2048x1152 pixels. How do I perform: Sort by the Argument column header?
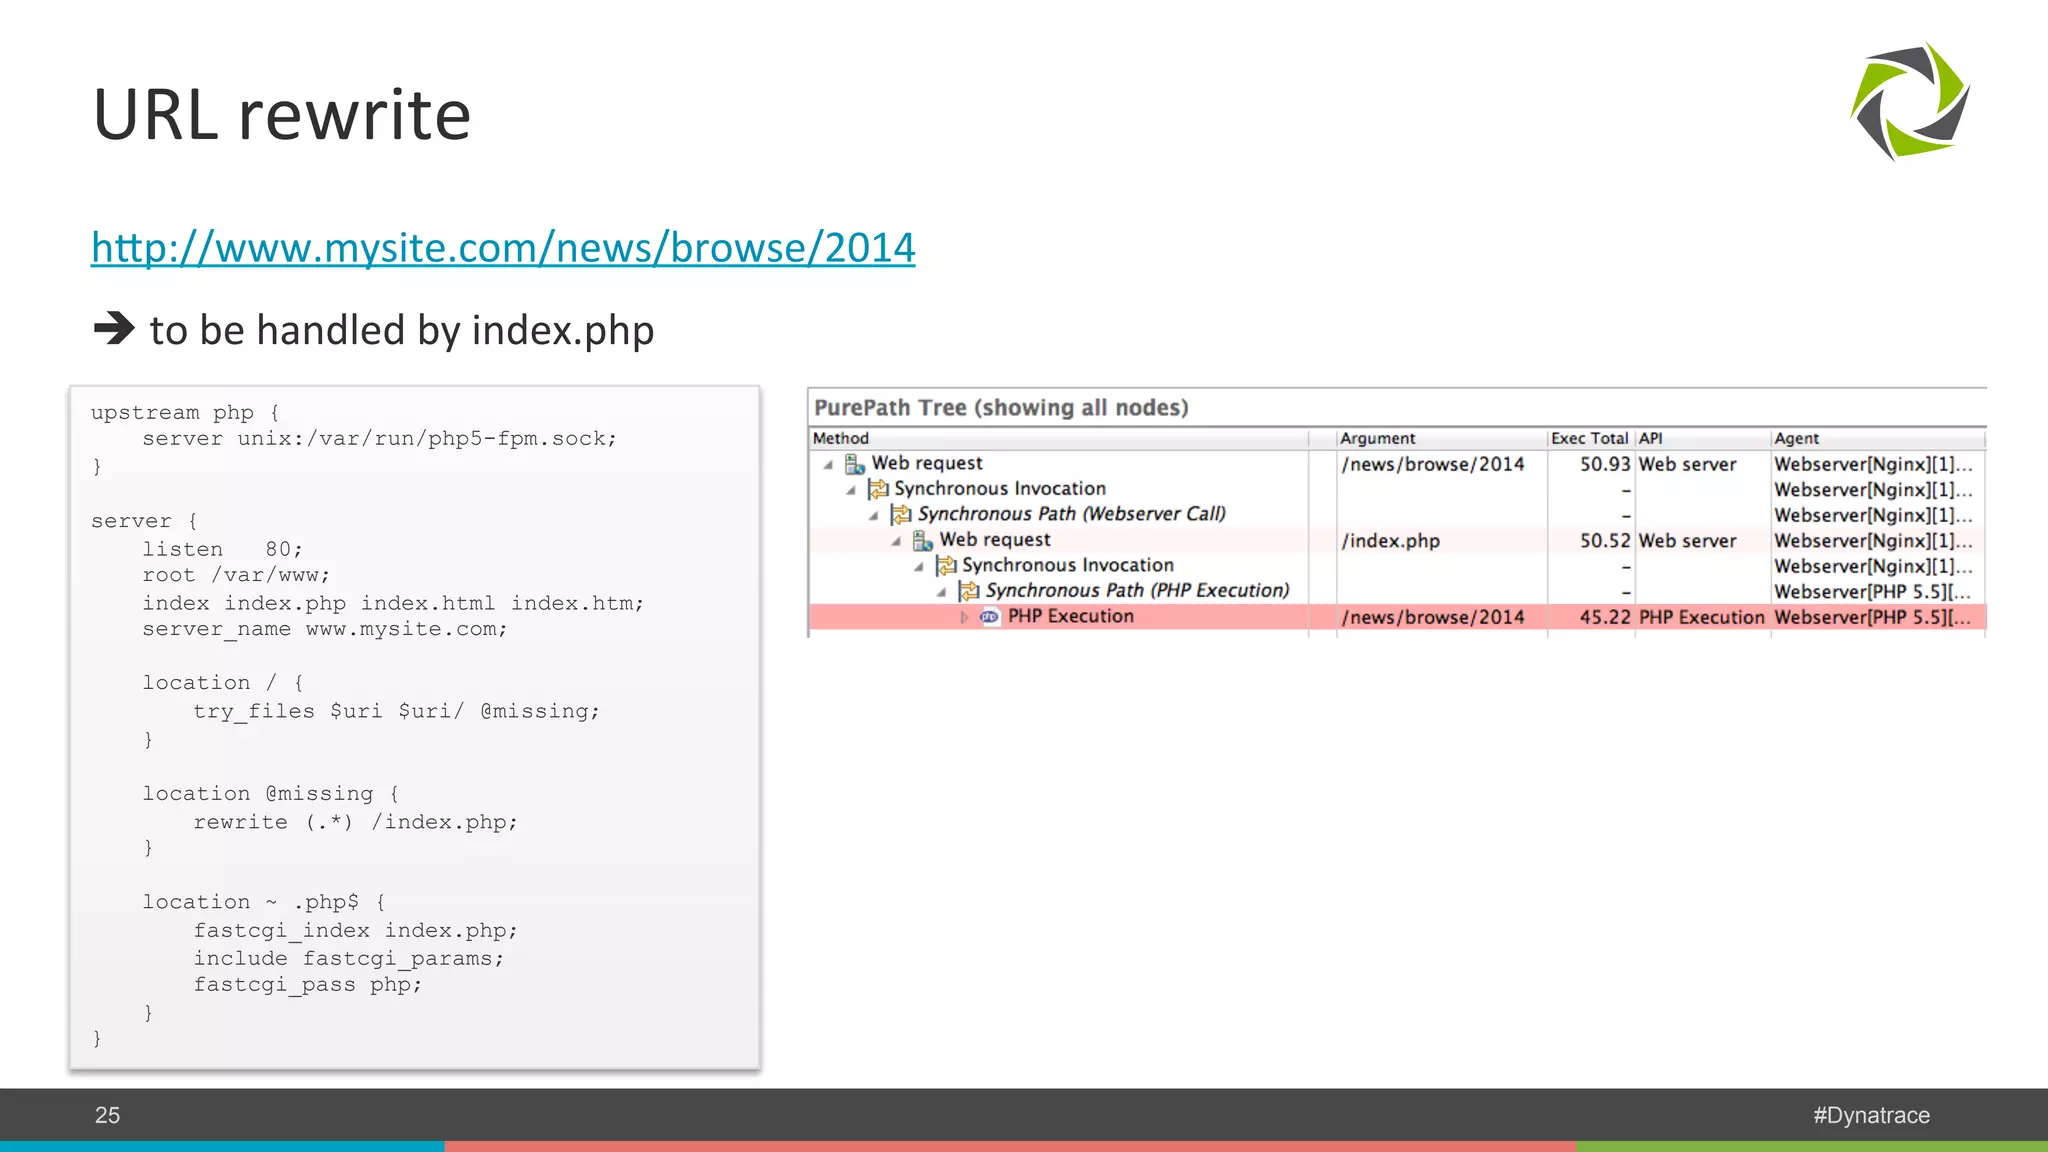click(1441, 438)
